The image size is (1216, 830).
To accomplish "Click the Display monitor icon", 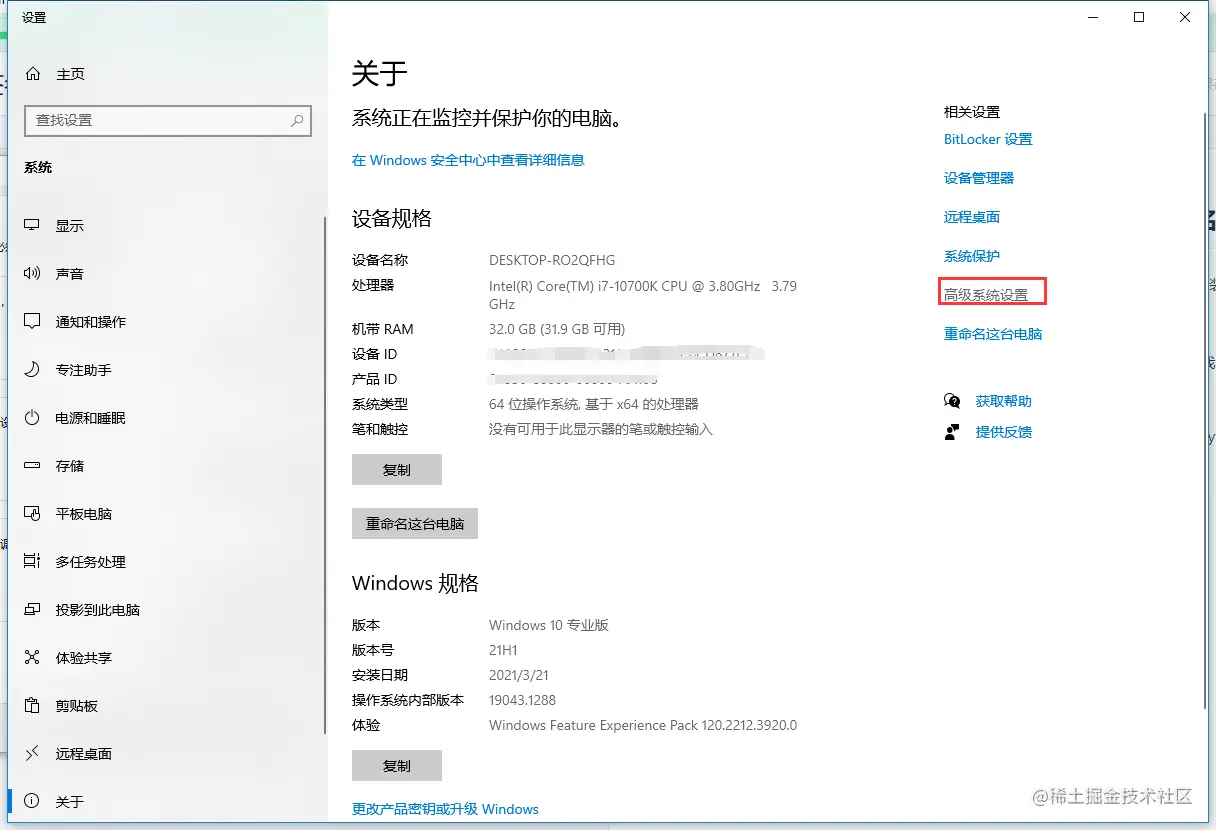I will (x=33, y=226).
